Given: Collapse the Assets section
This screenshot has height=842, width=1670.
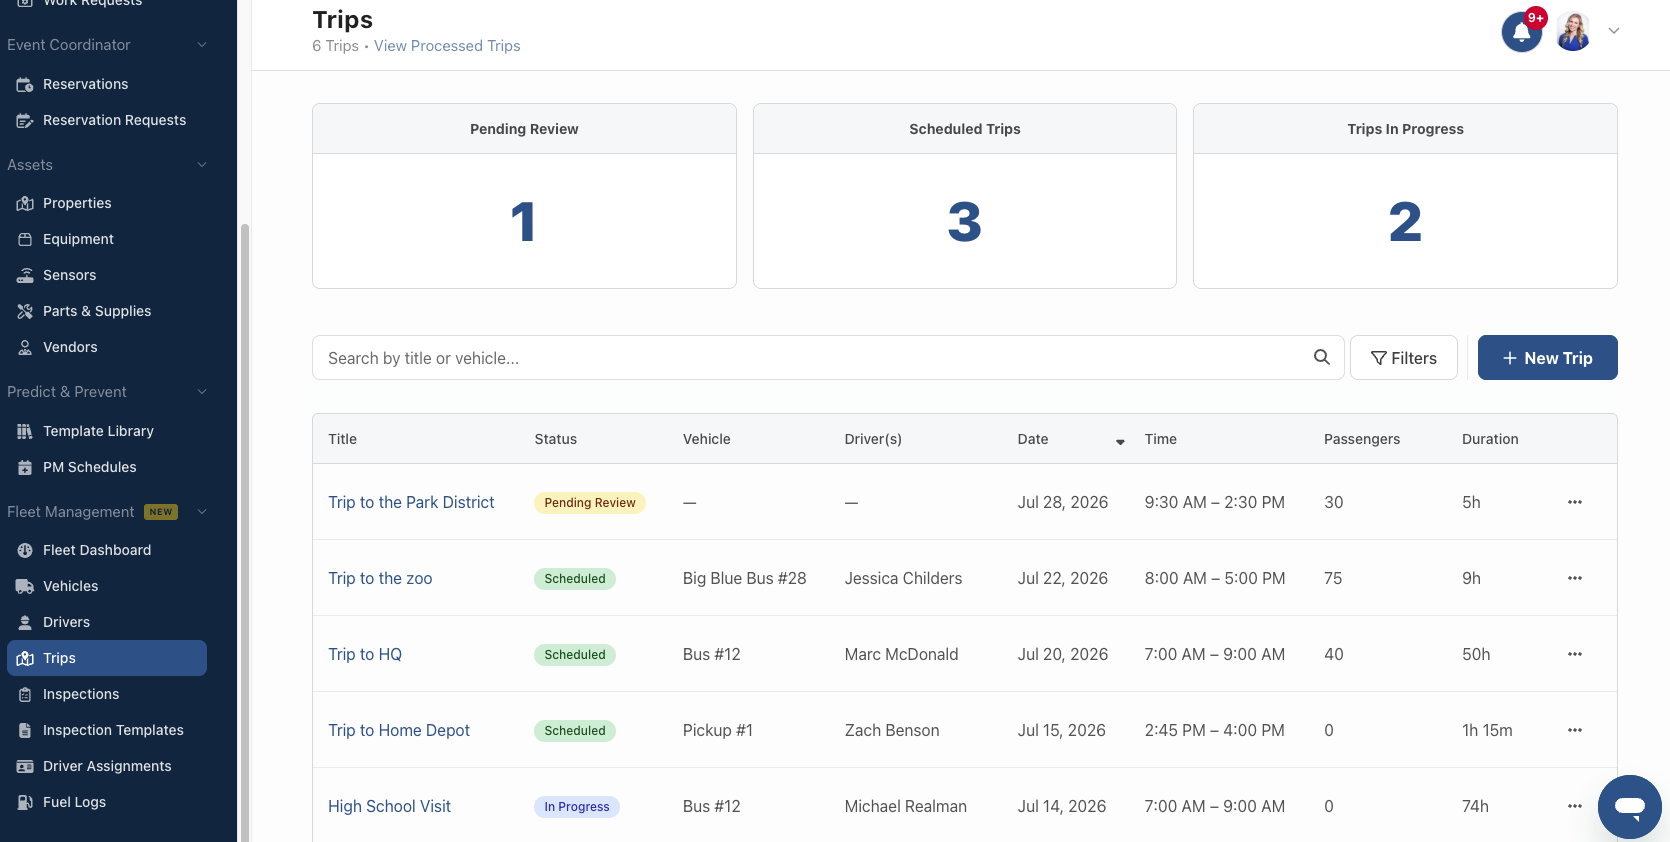Looking at the screenshot, I should click(202, 165).
